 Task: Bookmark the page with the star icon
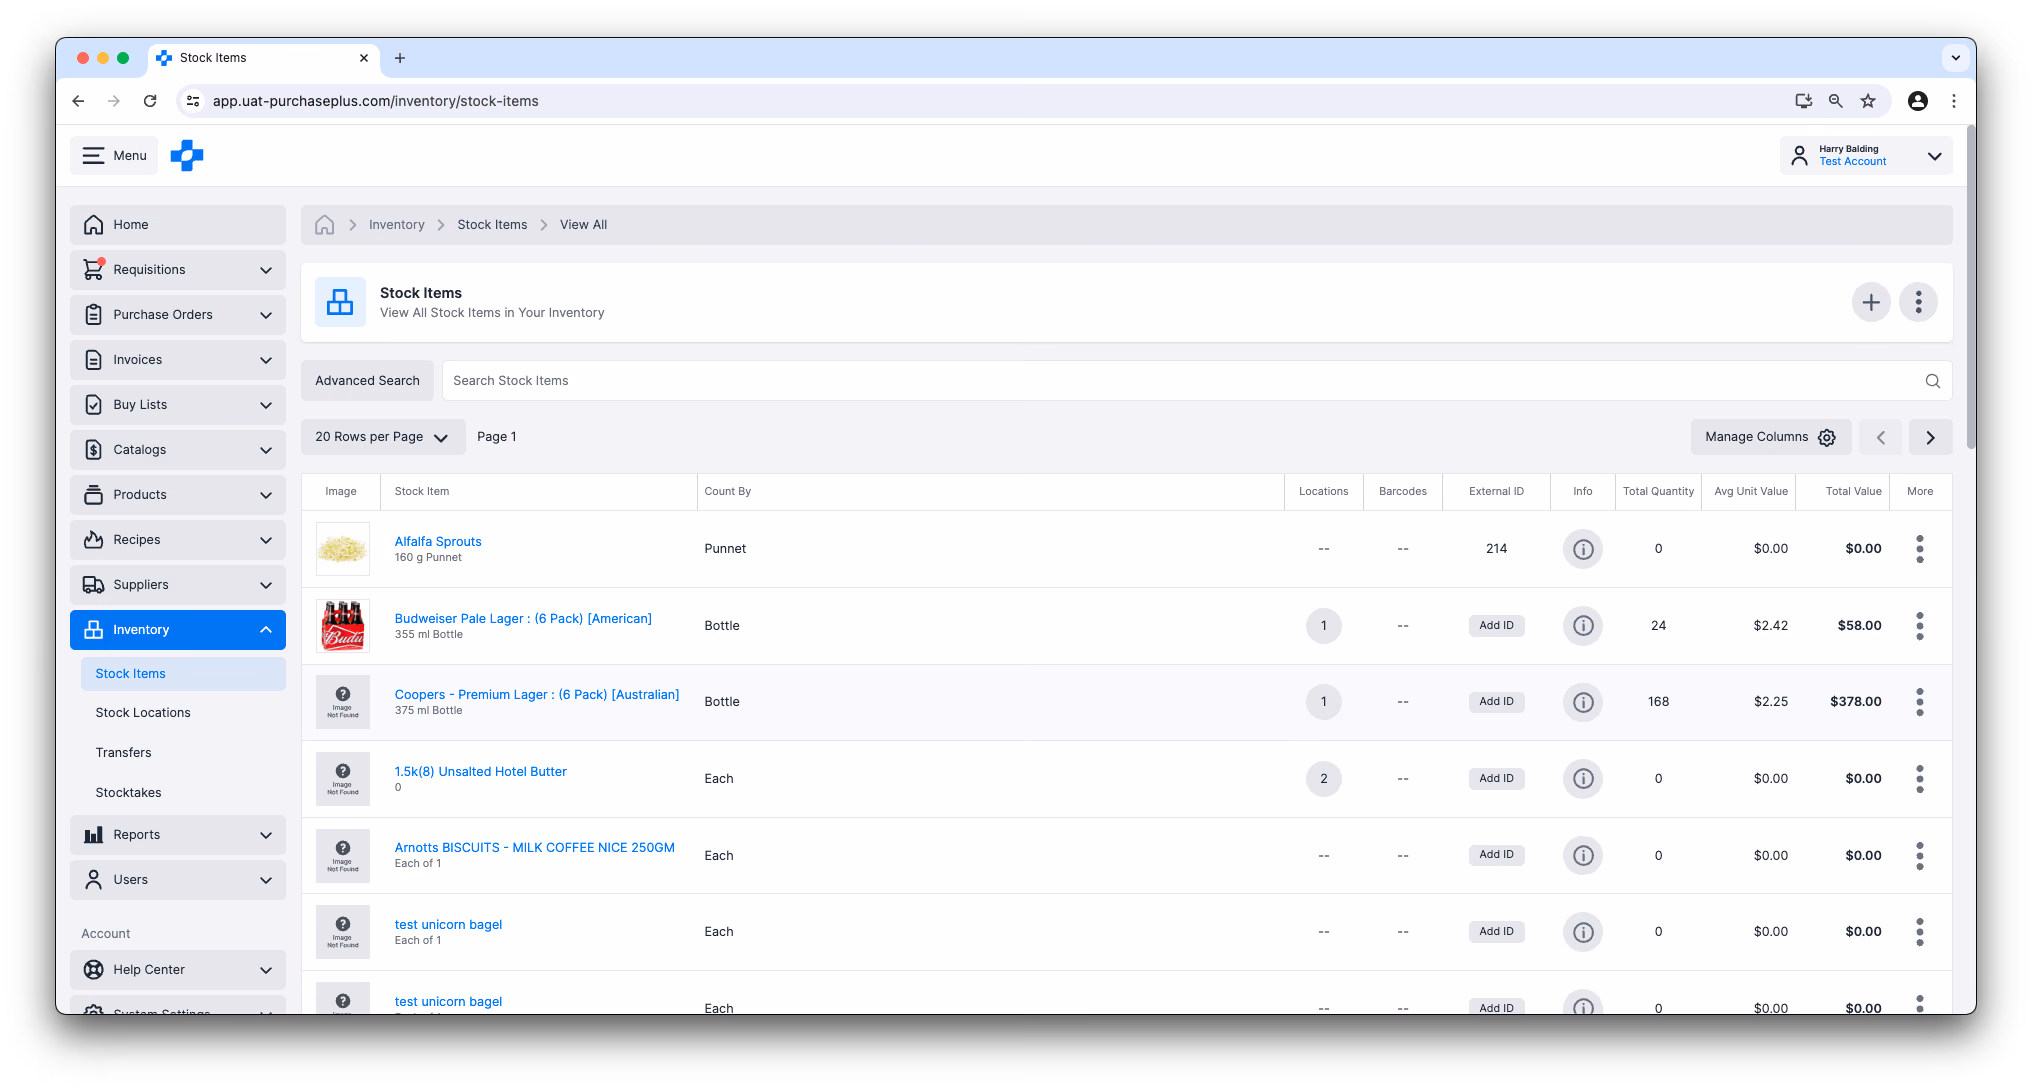(1867, 101)
